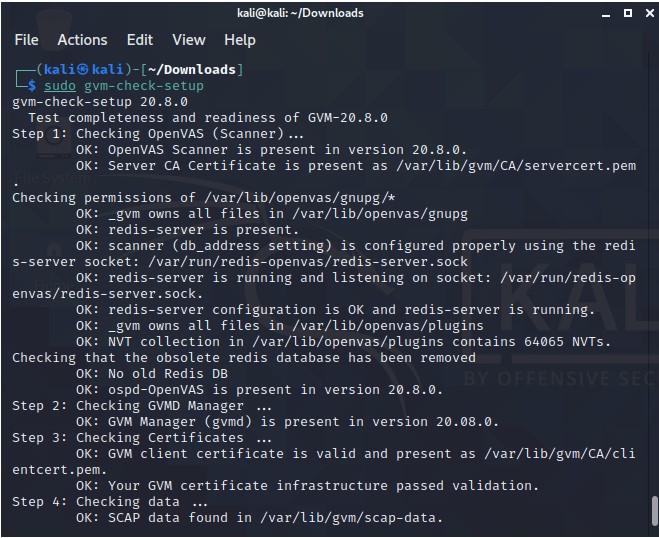The width and height of the screenshot is (659, 538).
Task: Open the Actions menu
Action: [x=82, y=40]
